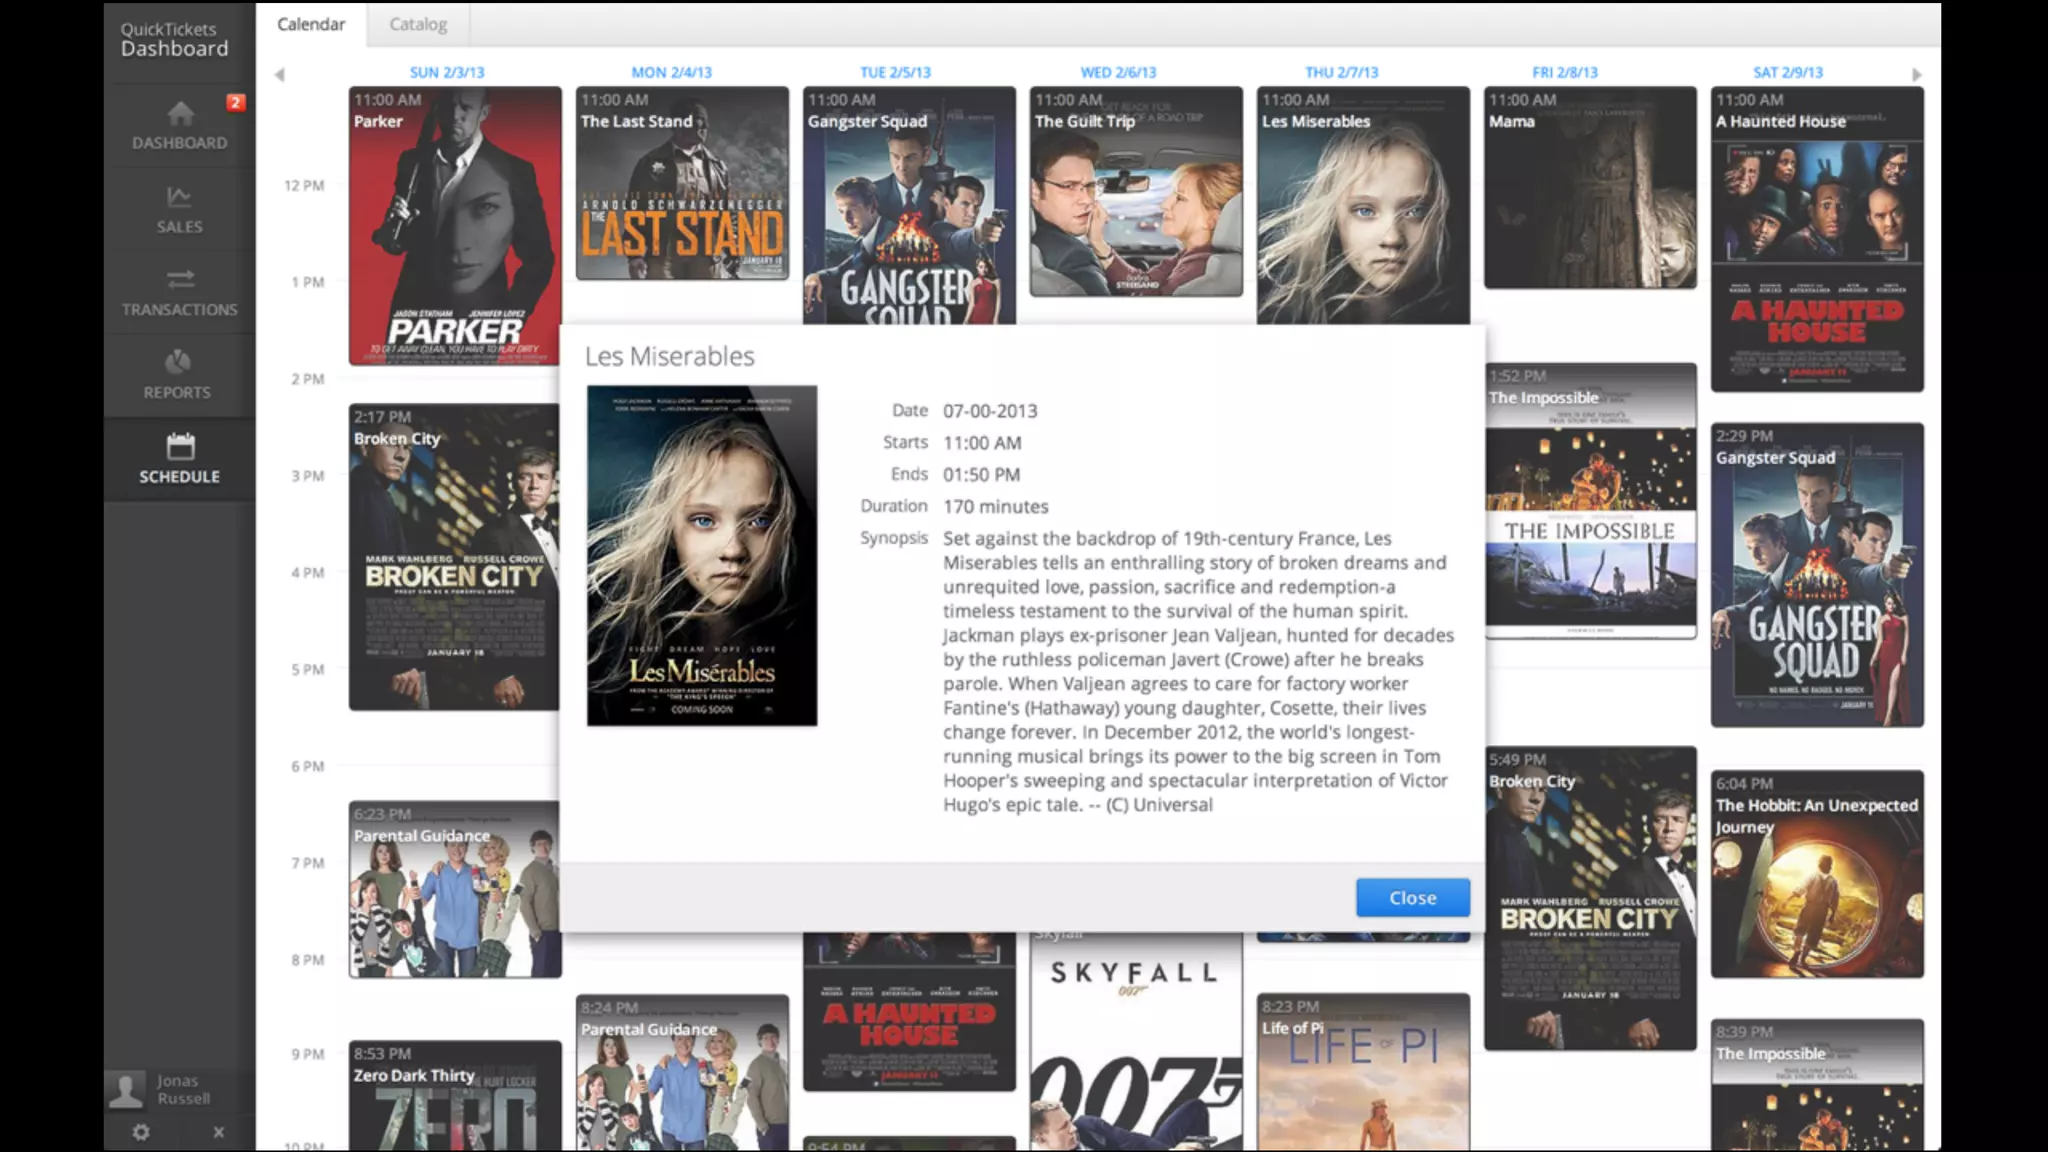The image size is (2048, 1152).
Task: Open the Dashboard home icon
Action: (180, 115)
